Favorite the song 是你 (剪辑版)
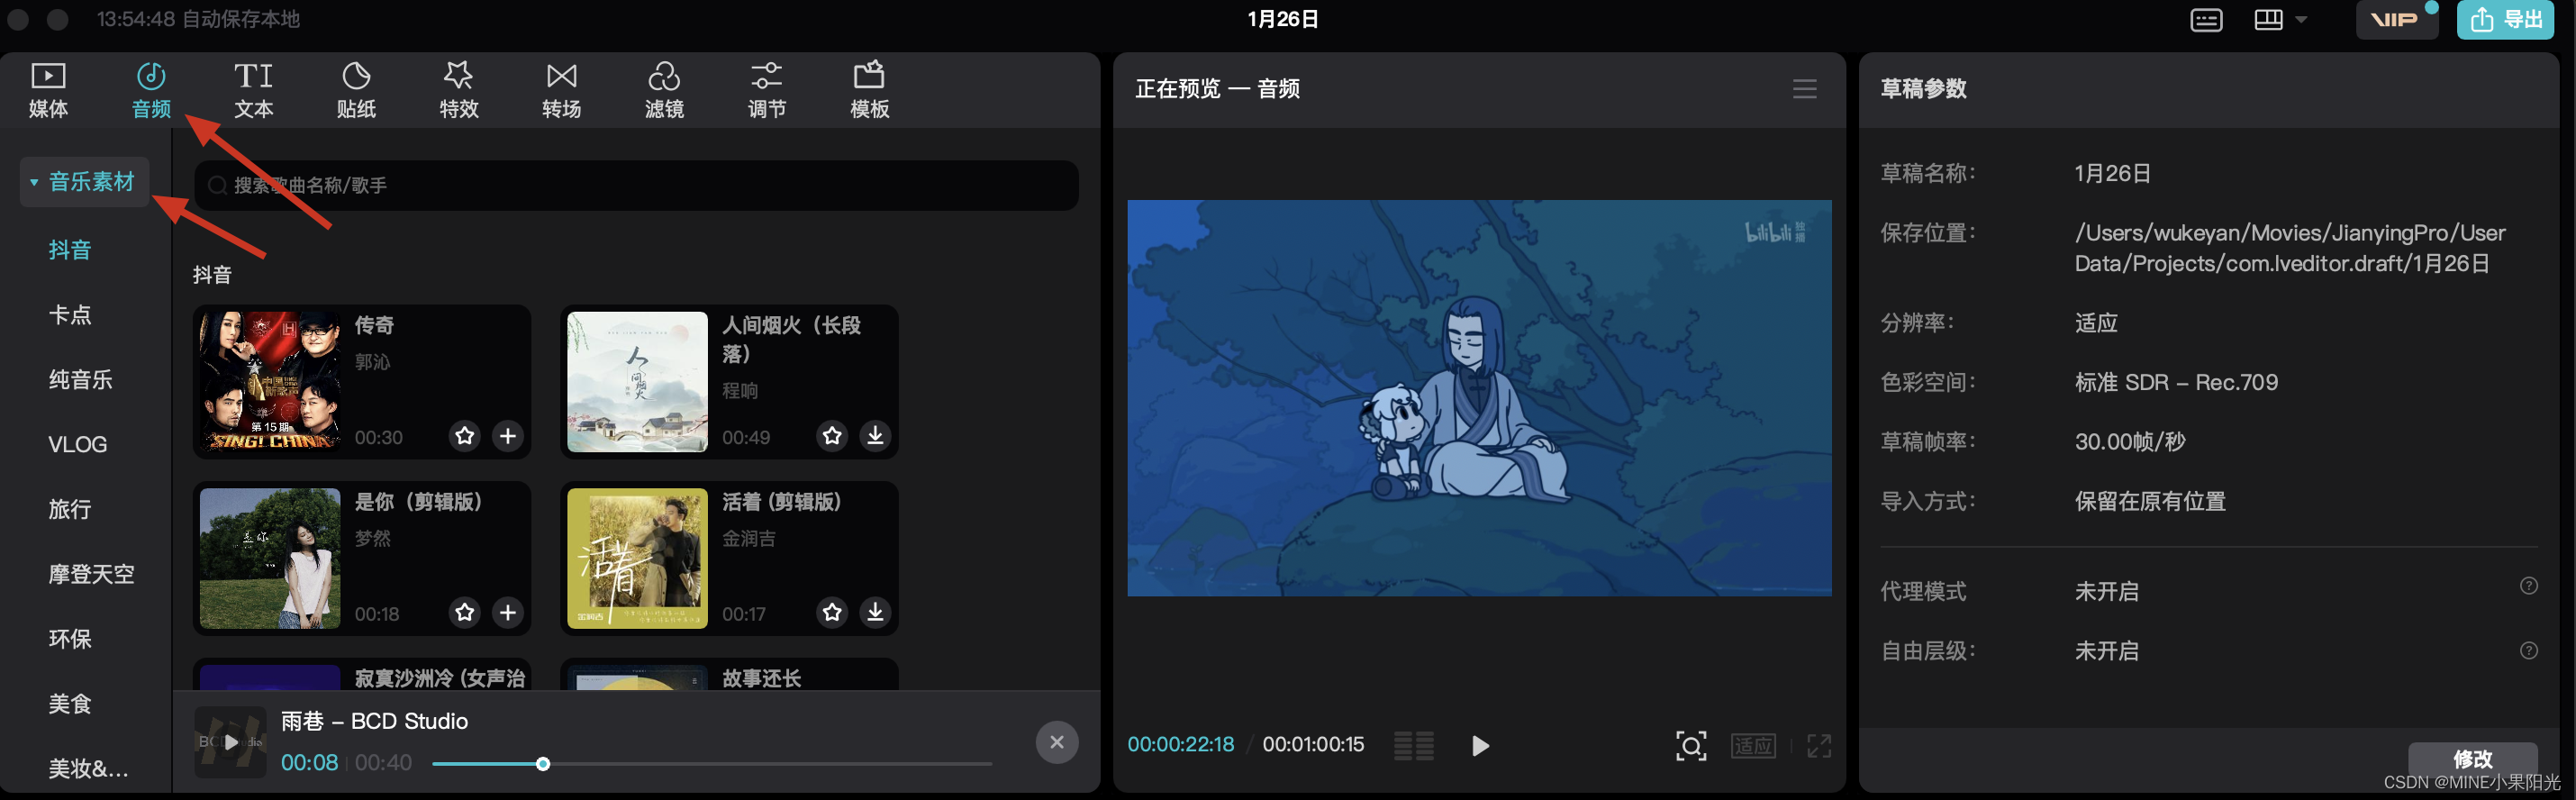The height and width of the screenshot is (800, 2576). (x=465, y=612)
